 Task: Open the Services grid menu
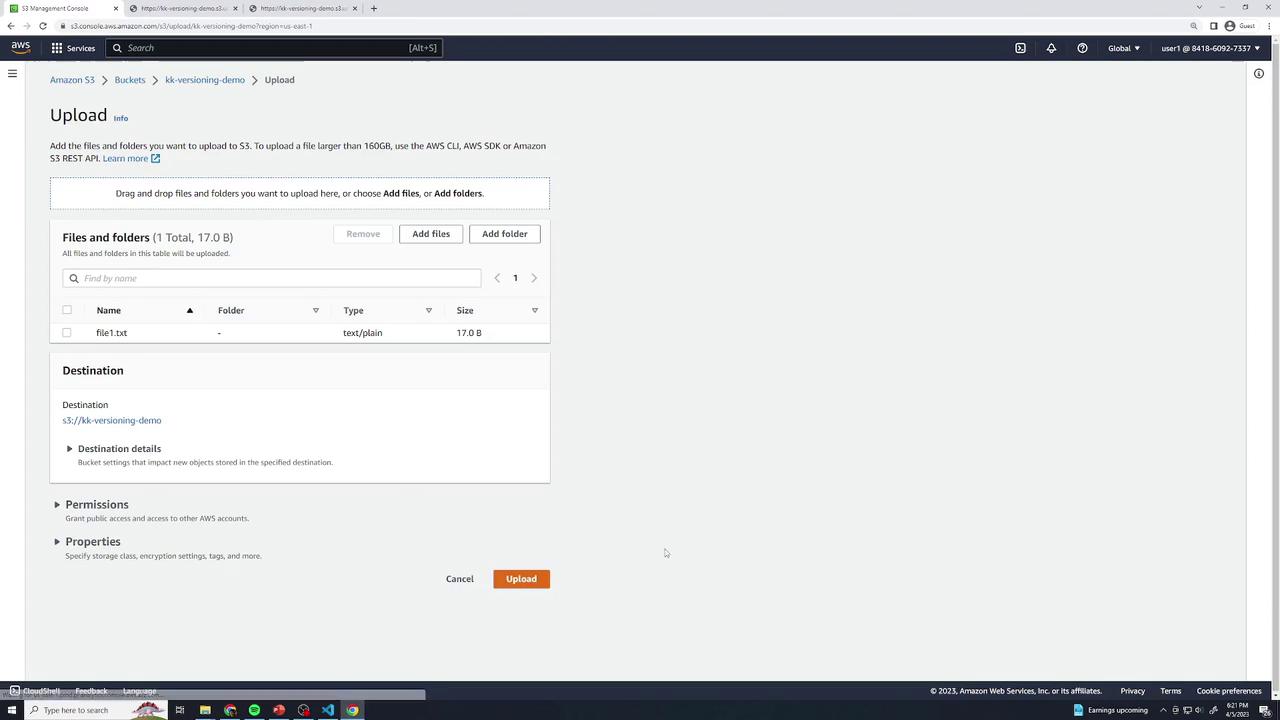(x=73, y=48)
